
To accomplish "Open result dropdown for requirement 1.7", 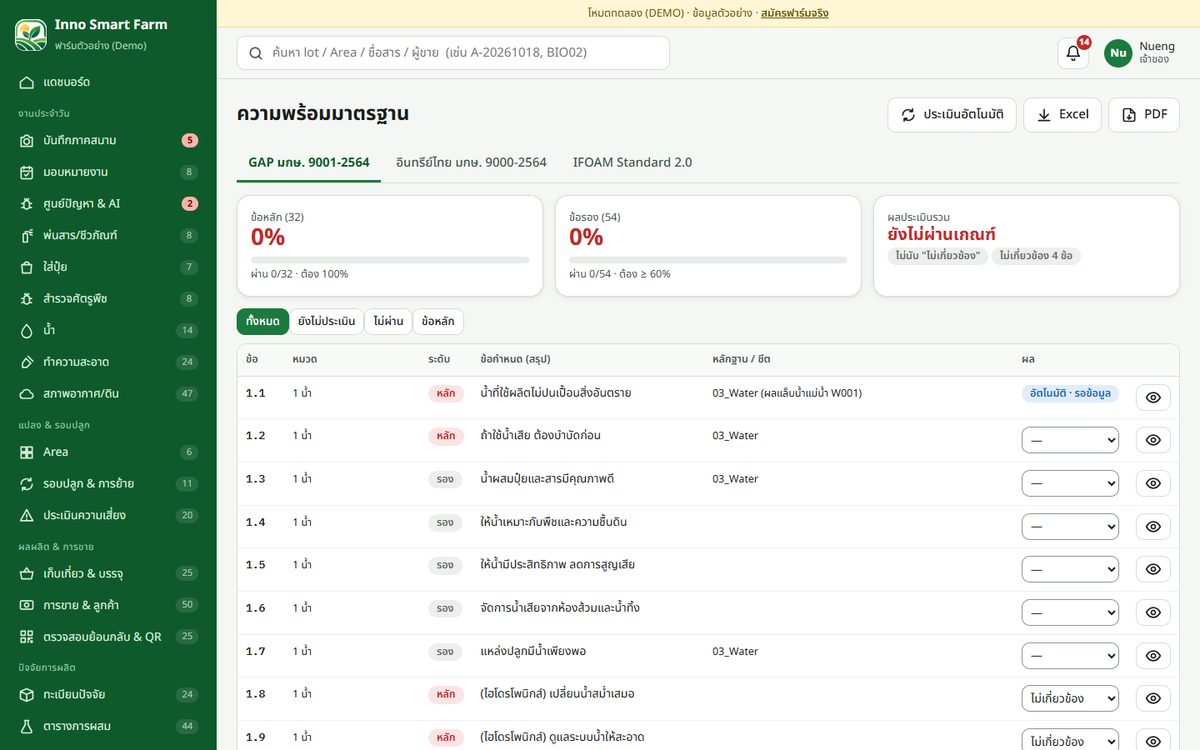I will pos(1070,656).
